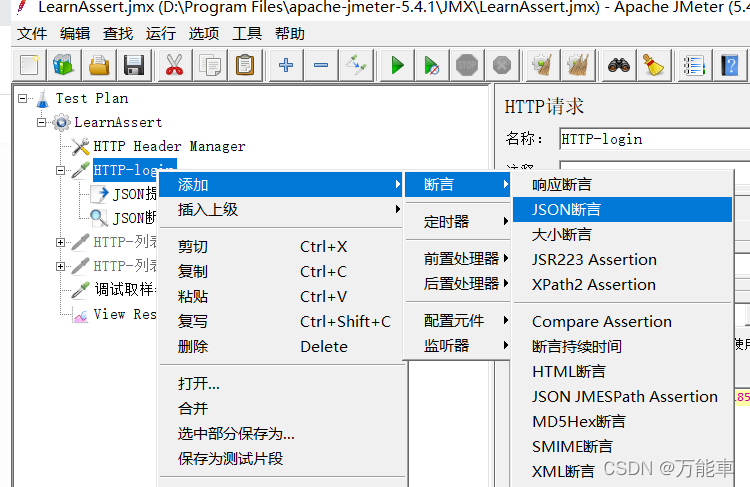This screenshot has width=750, height=487.
Task: Select XPath2 Assertion menu entry
Action: [x=622, y=284]
